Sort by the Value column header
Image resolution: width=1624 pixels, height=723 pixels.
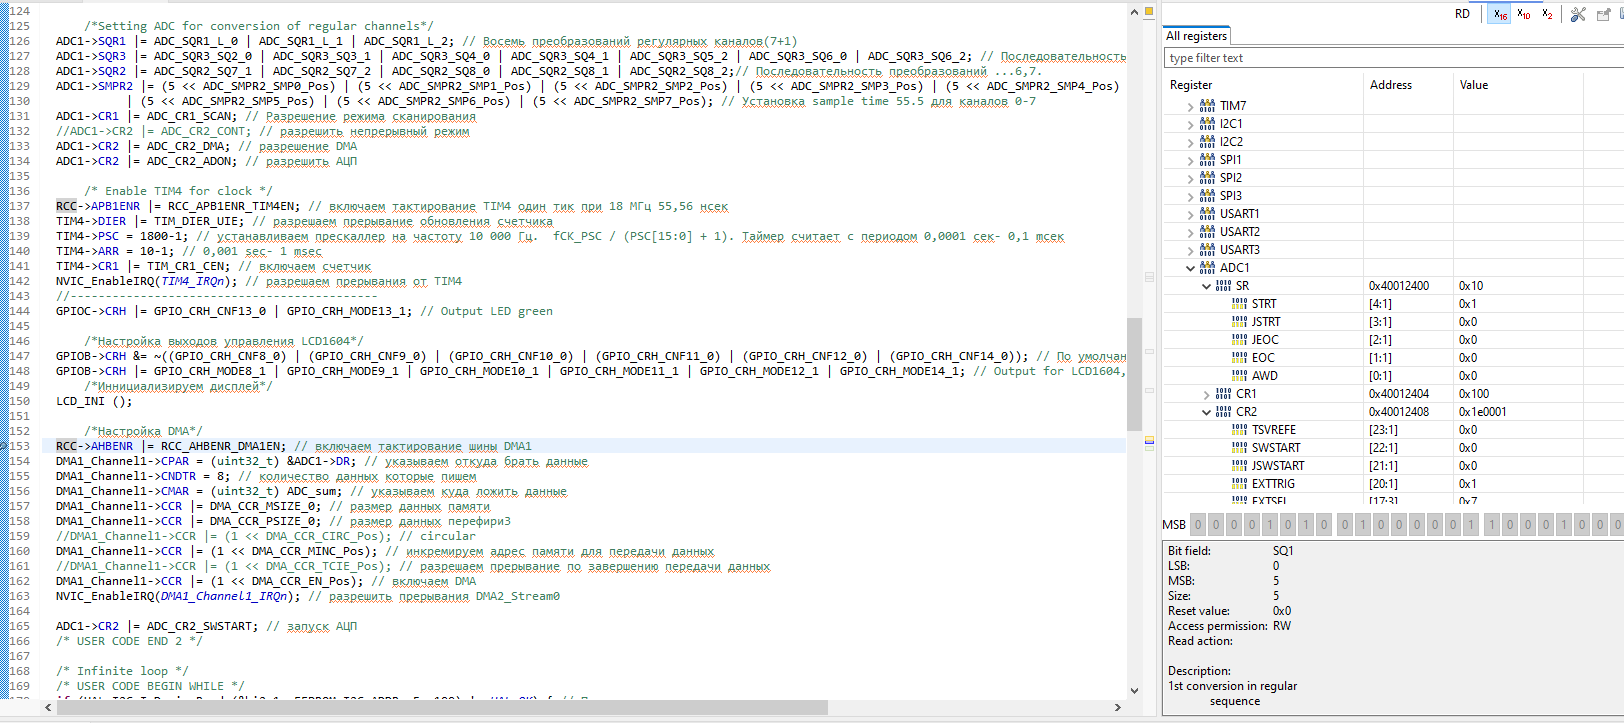pos(1473,85)
